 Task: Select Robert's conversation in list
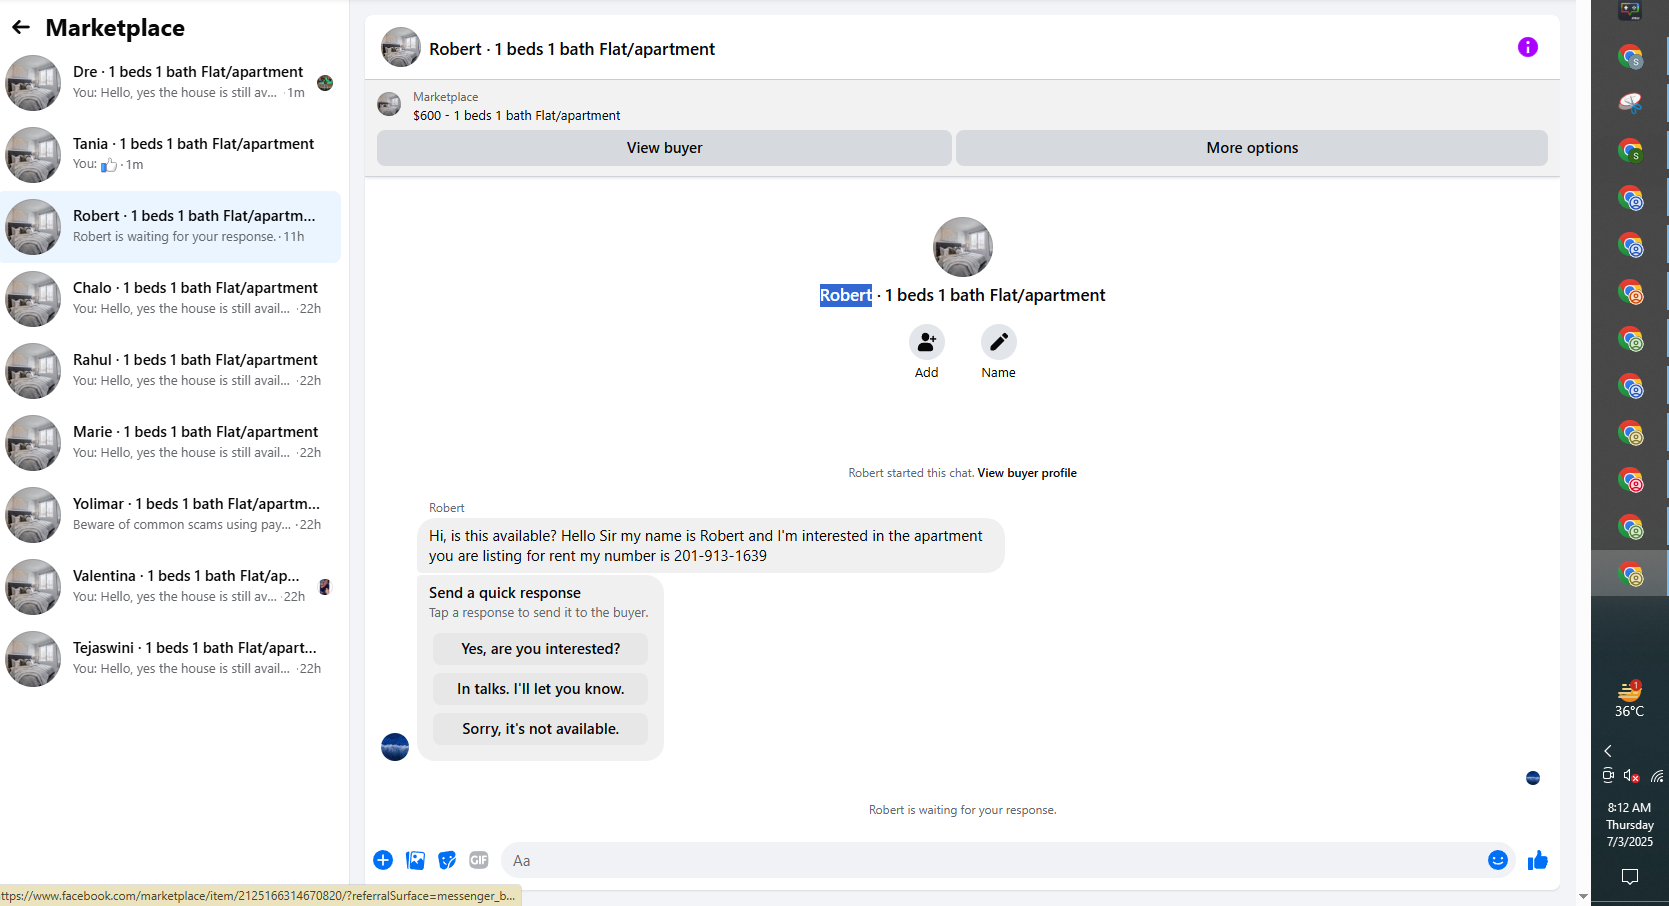pos(170,227)
